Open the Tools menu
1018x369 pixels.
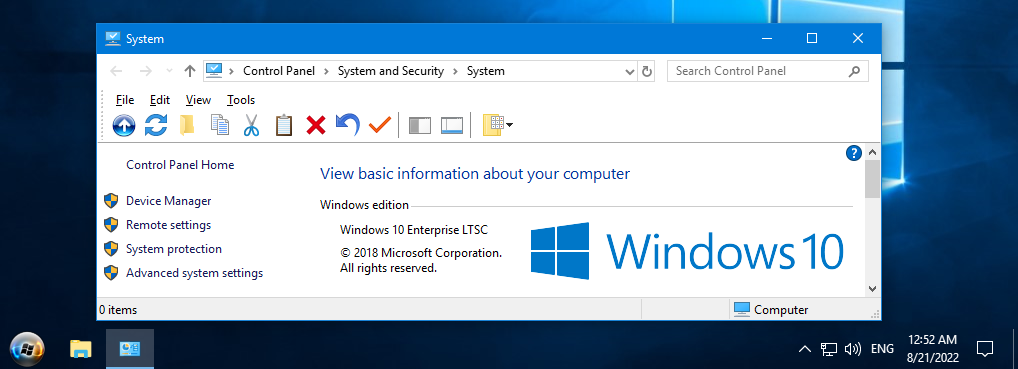[x=241, y=100]
